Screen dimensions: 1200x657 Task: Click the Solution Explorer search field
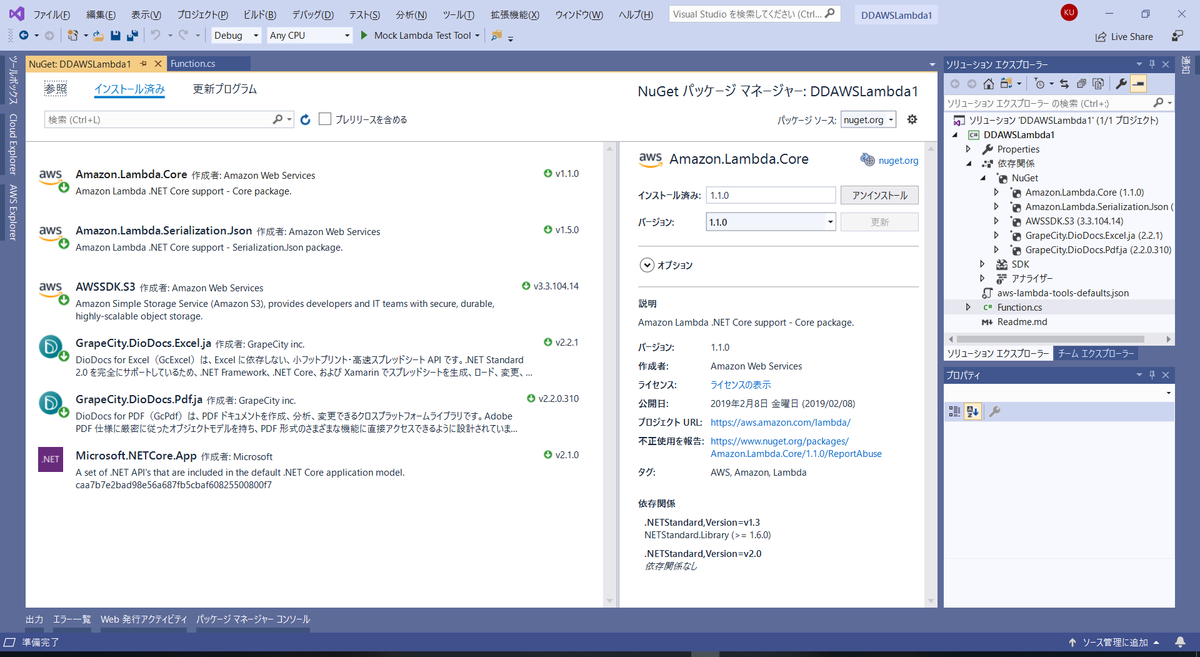pos(1059,104)
